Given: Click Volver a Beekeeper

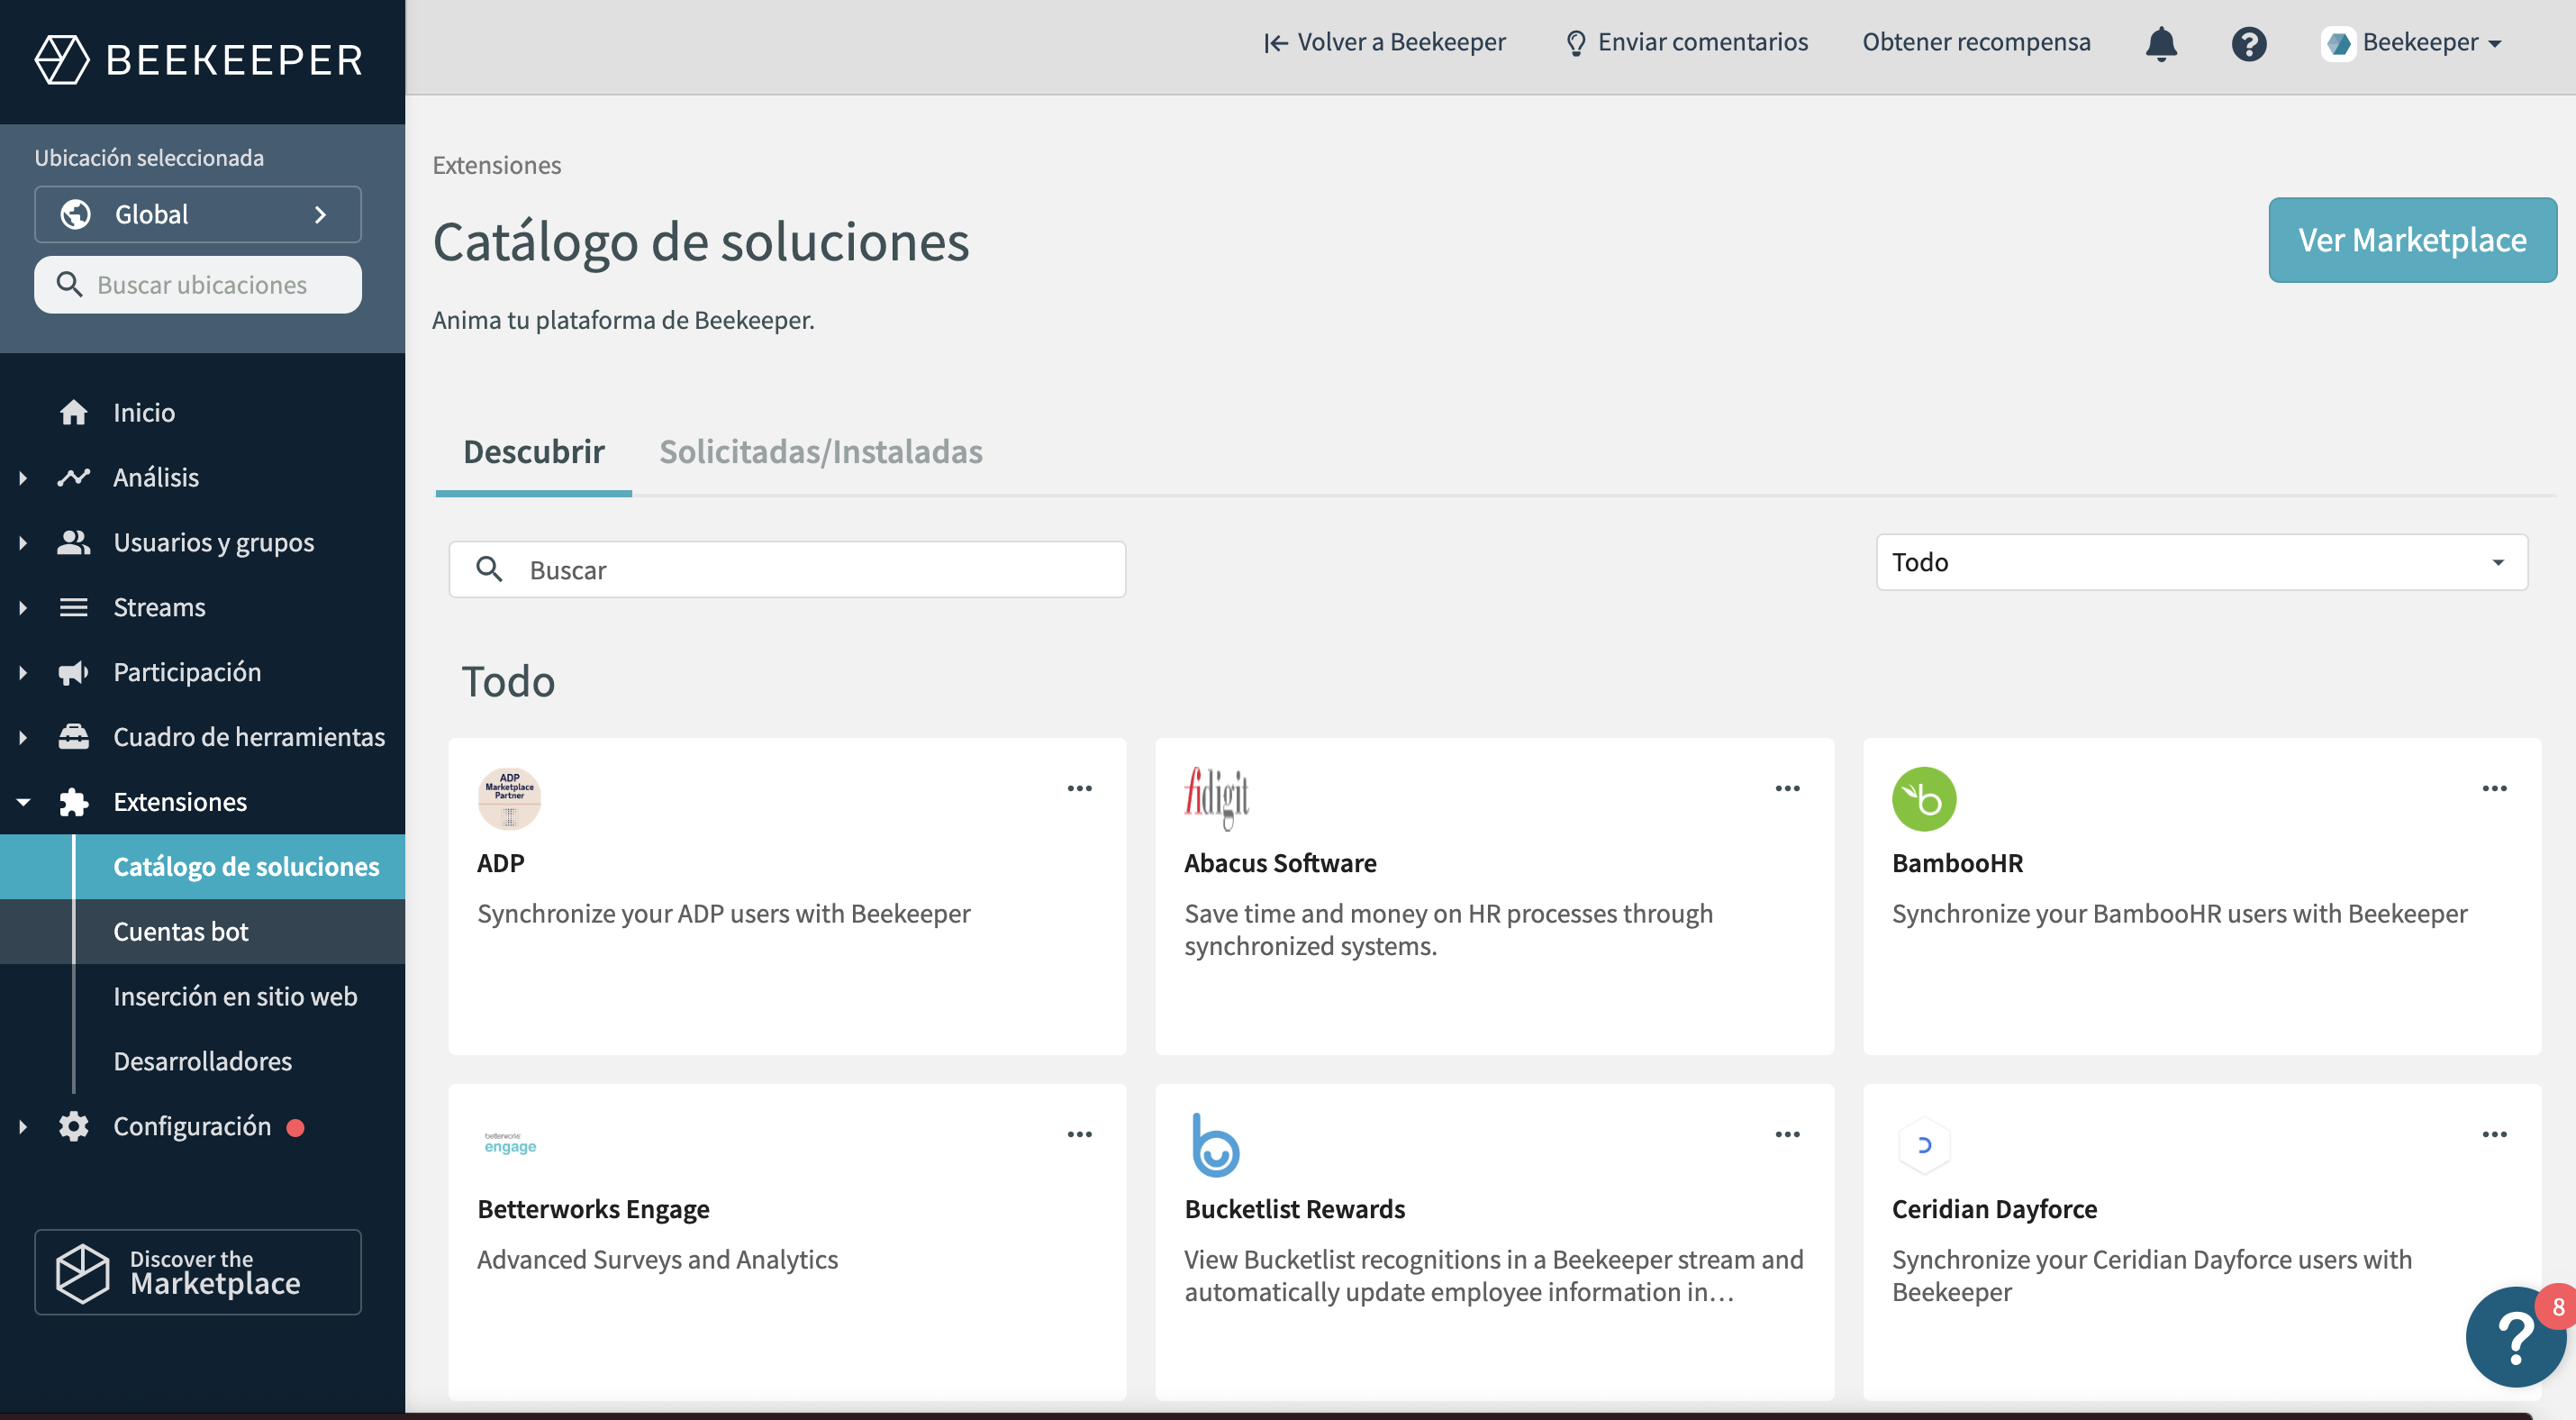Looking at the screenshot, I should coord(1385,42).
